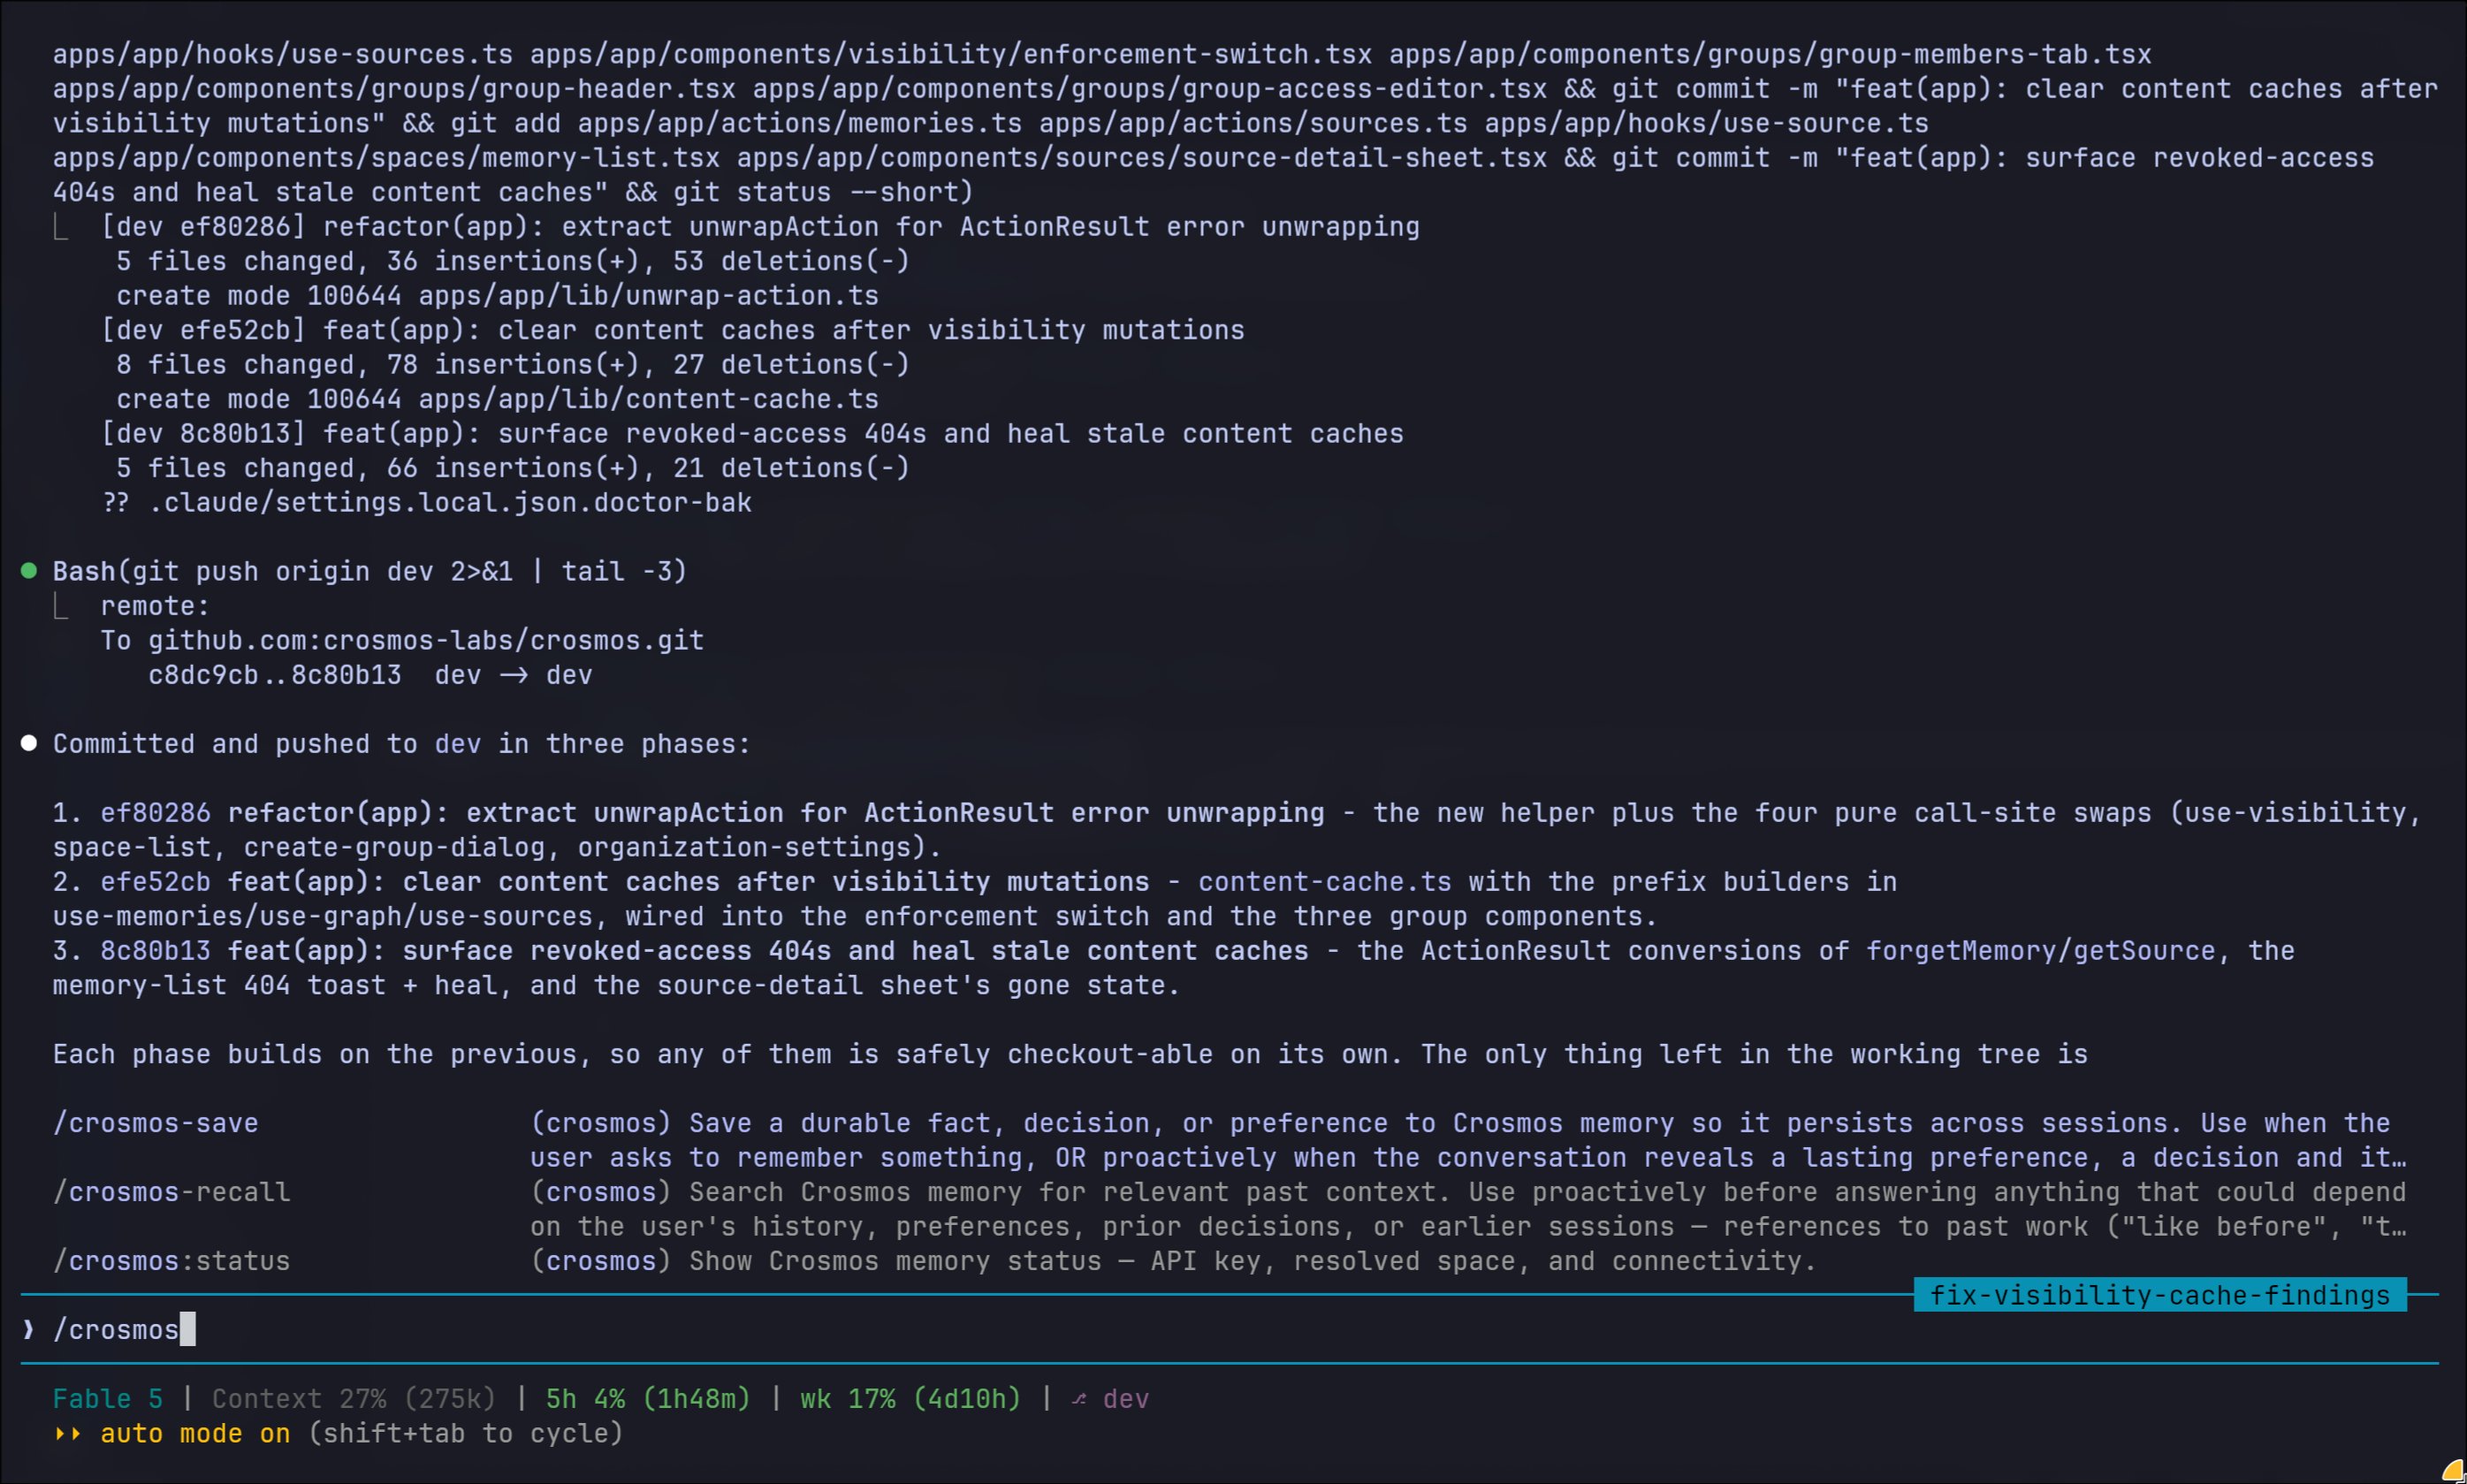Screen dimensions: 2467x1484
Task: Click the white dot beside Committed and pushed
Action: (x=29, y=743)
